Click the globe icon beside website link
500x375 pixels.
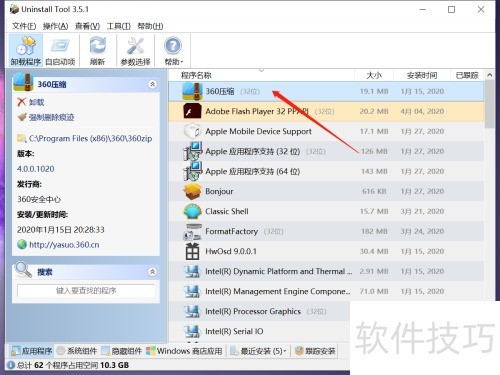(x=22, y=245)
